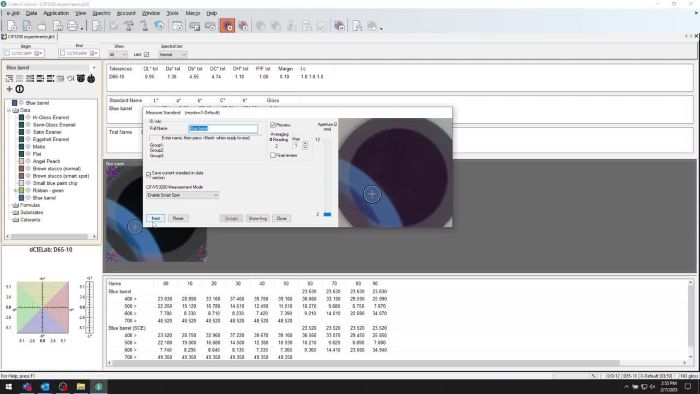This screenshot has width=700, height=394.
Task: Click the new job document toolbar icon
Action: point(12,26)
